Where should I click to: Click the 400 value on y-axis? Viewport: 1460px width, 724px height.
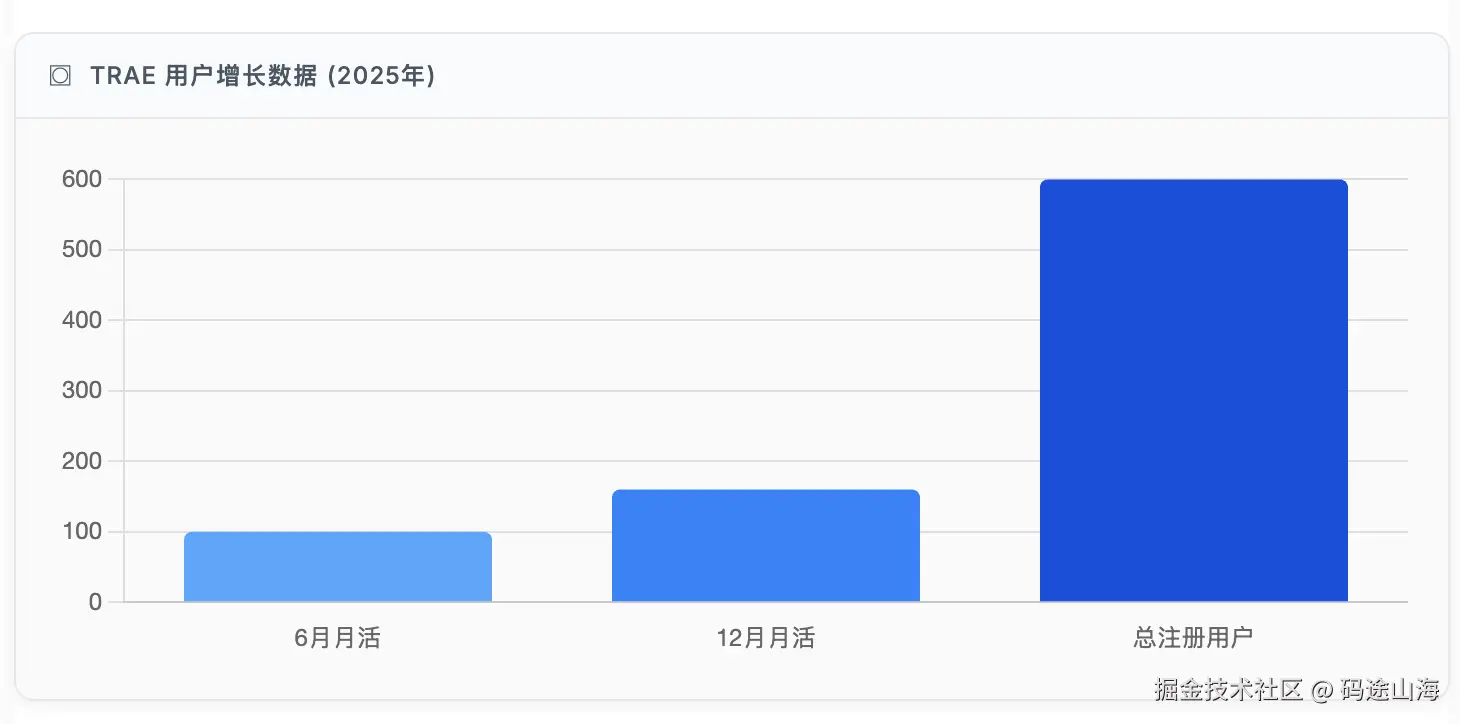(x=82, y=321)
